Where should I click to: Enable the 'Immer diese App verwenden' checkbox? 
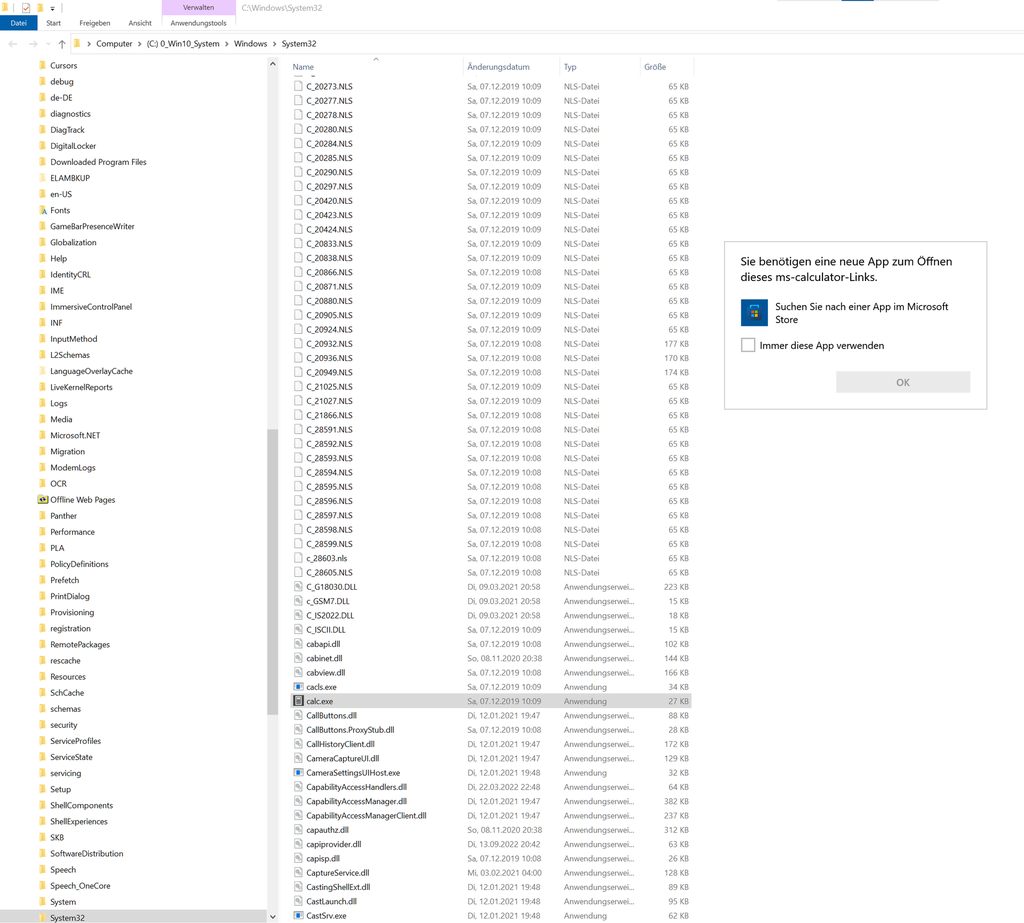[x=747, y=344]
